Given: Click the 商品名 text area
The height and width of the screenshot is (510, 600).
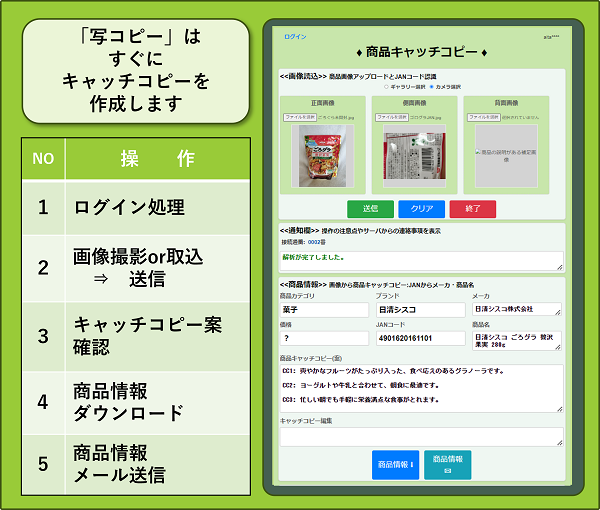Looking at the screenshot, I should (x=516, y=339).
